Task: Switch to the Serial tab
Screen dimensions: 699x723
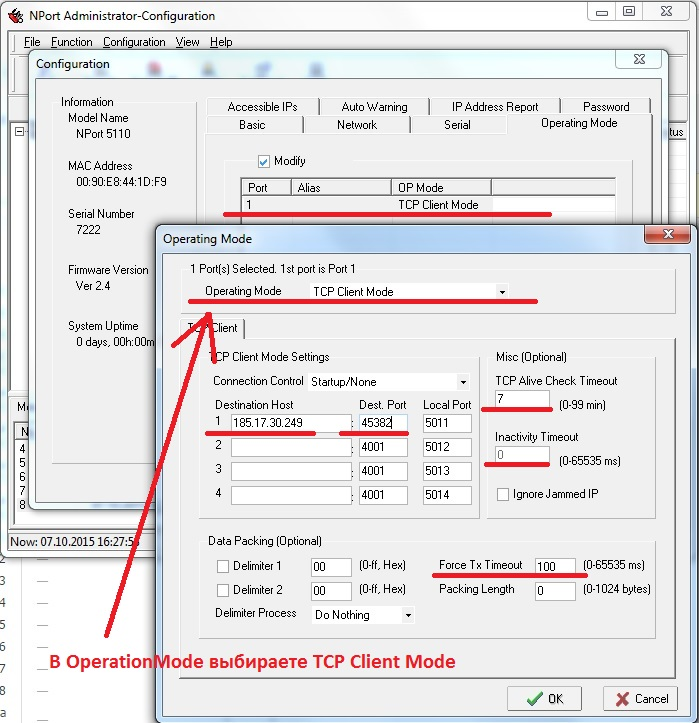Action: click(x=457, y=125)
